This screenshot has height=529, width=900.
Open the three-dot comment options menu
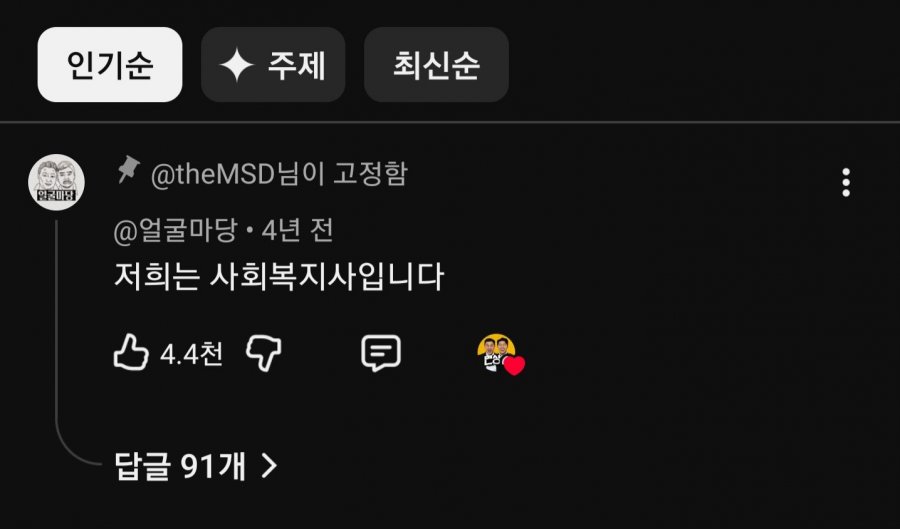tap(845, 182)
